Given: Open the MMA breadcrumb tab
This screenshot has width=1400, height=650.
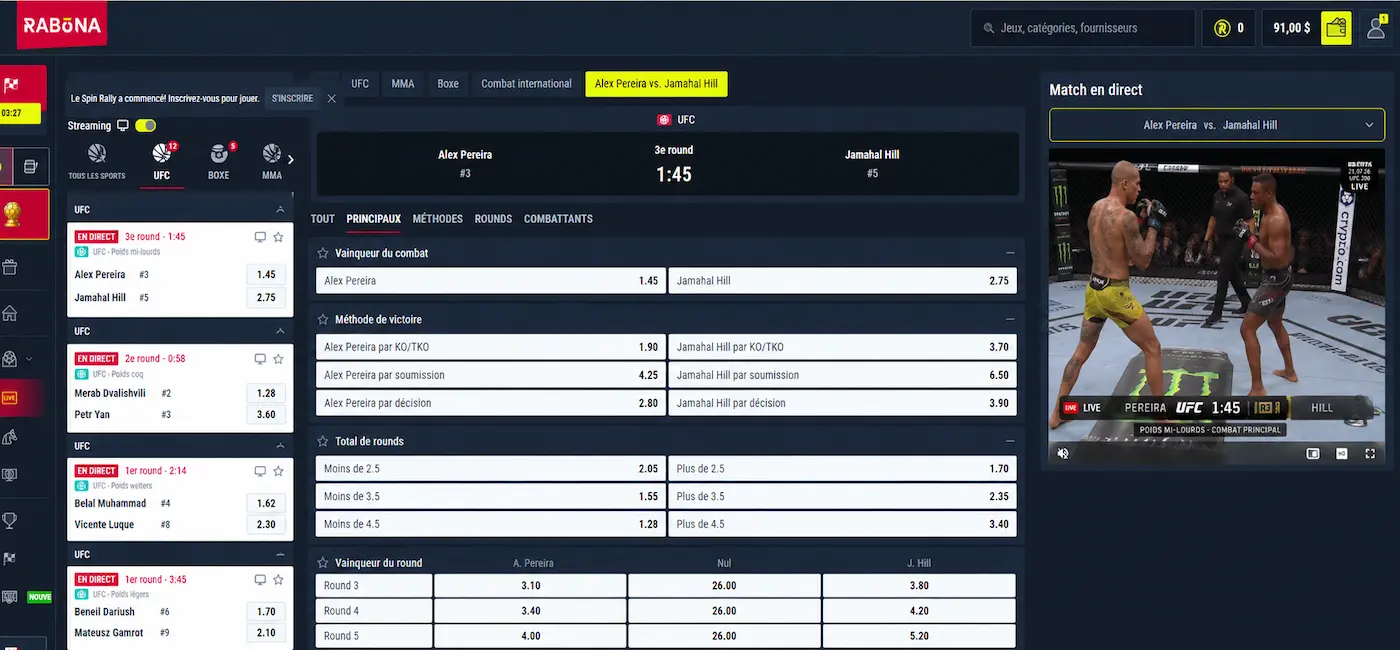Looking at the screenshot, I should pos(403,84).
